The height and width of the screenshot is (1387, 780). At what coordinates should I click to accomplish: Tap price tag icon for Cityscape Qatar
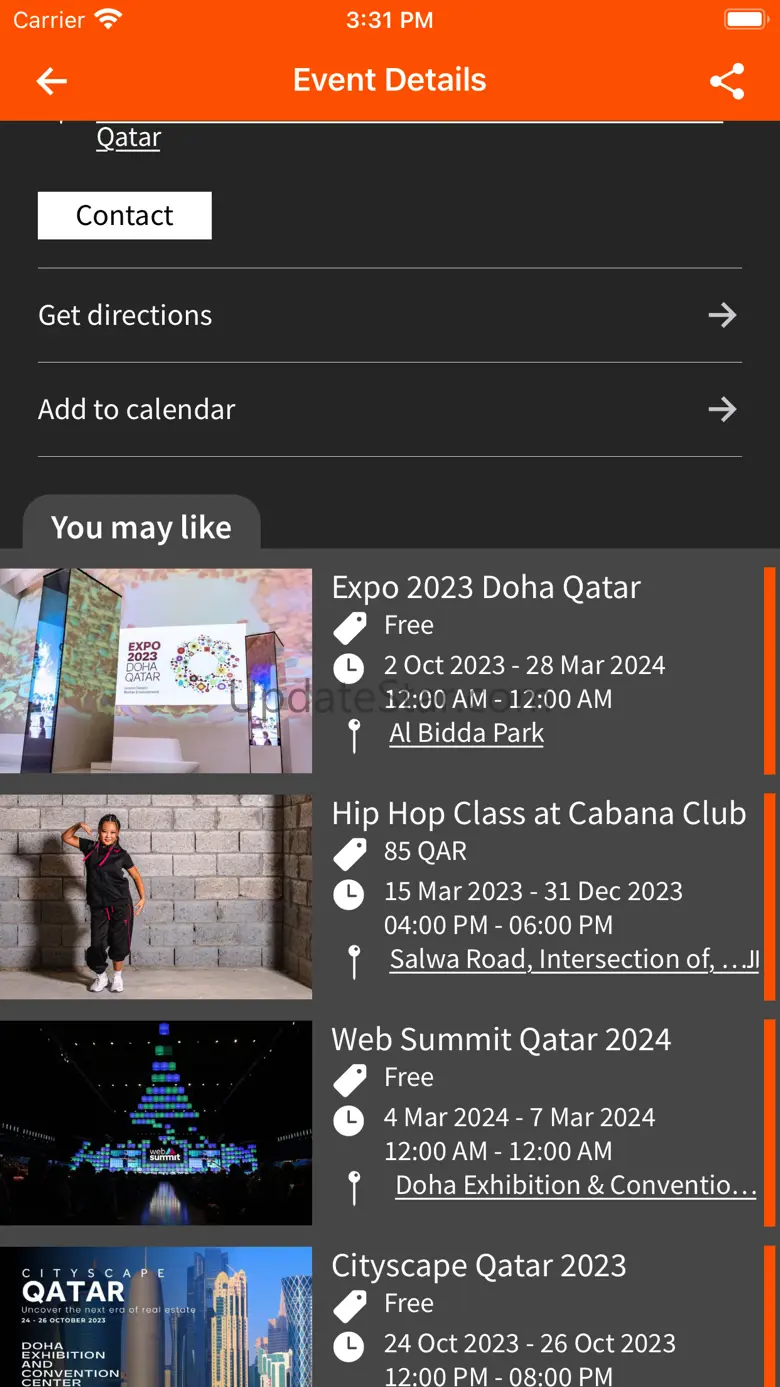(349, 1305)
